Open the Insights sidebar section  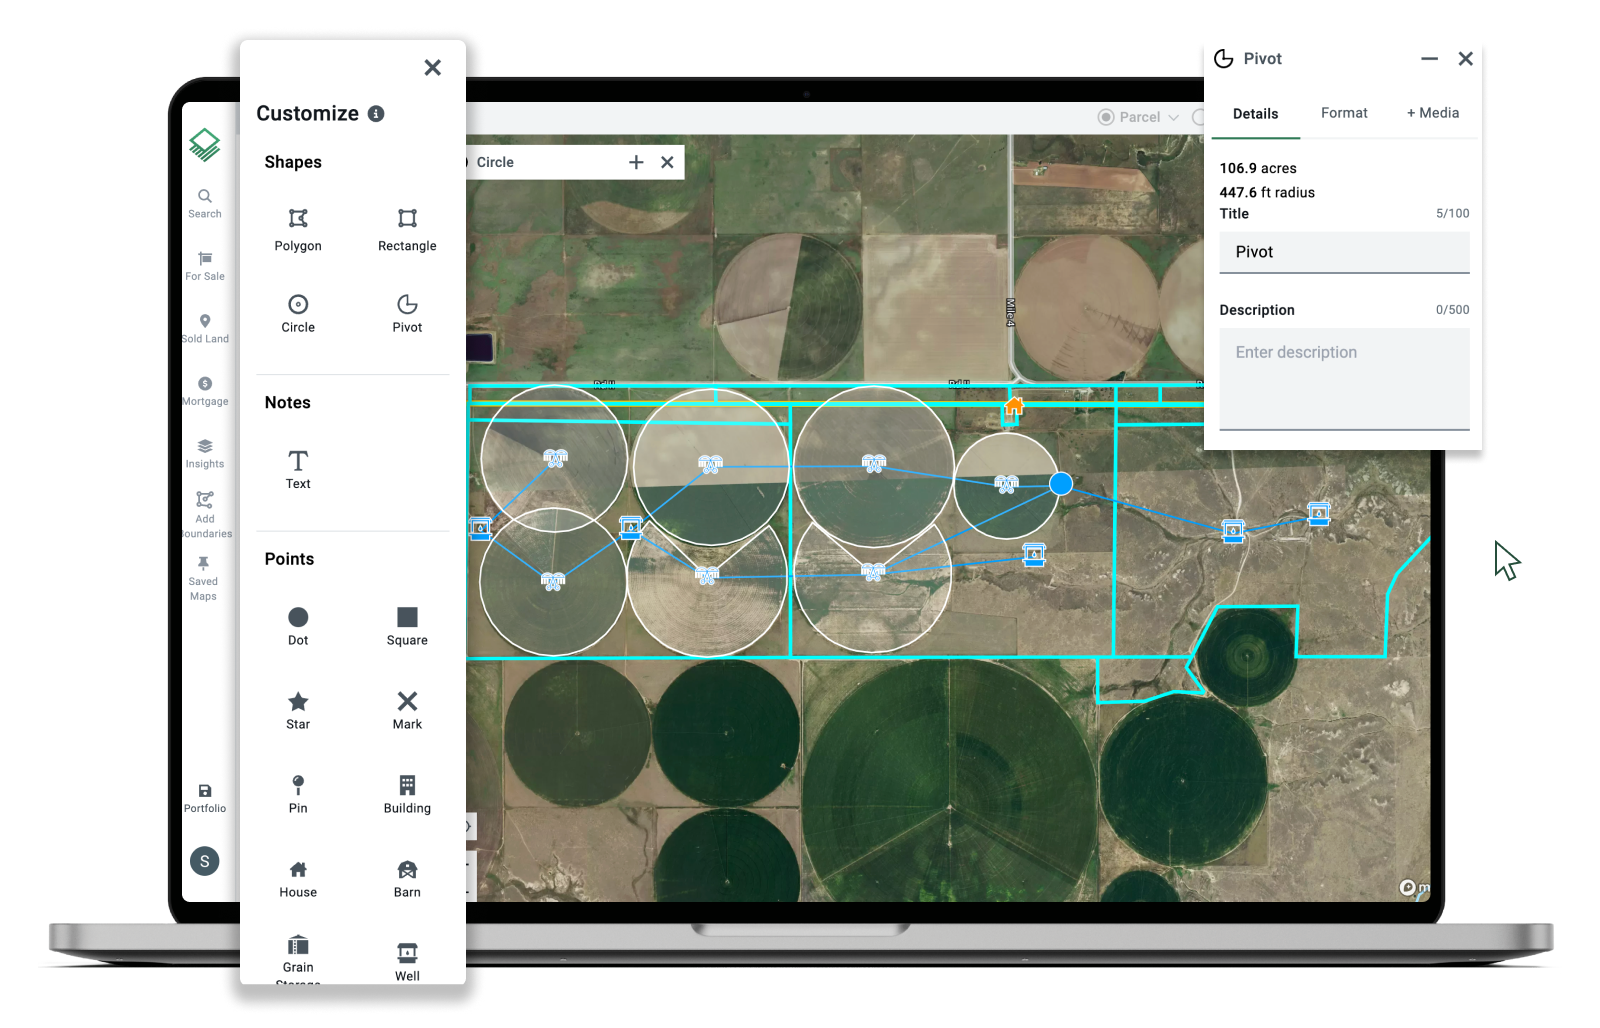tap(204, 452)
